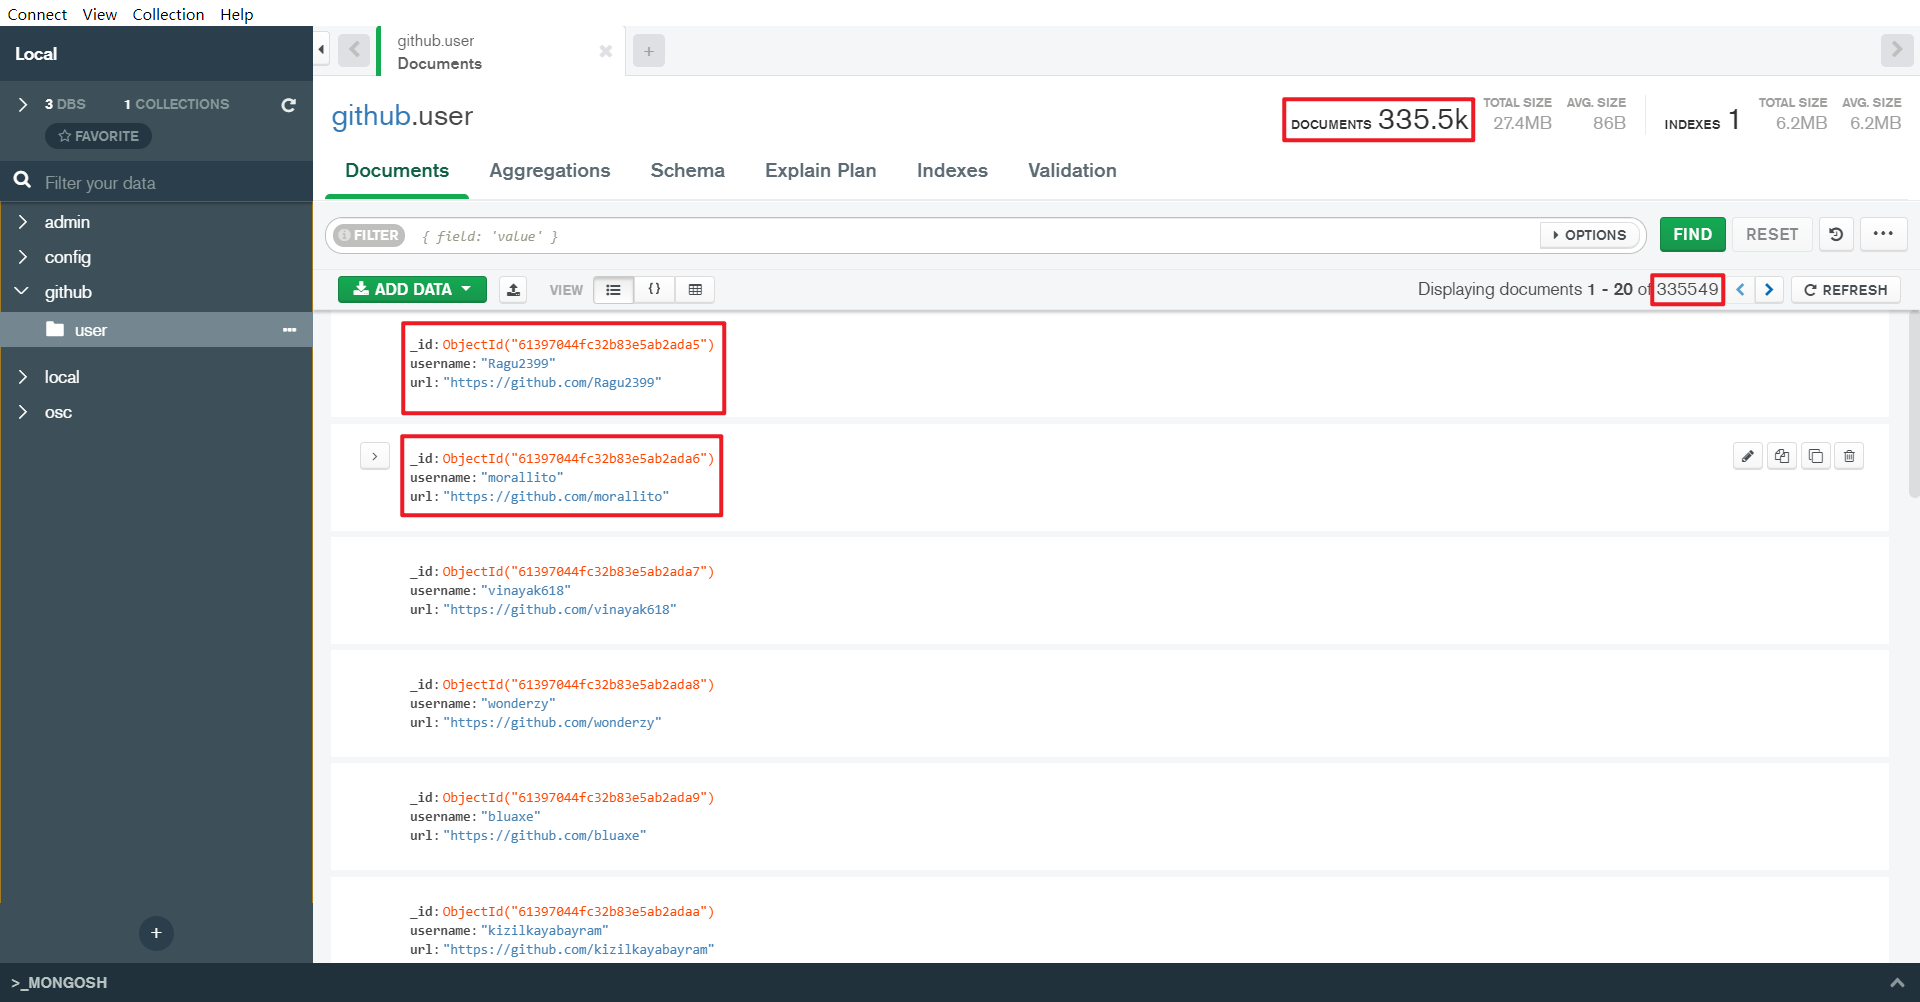Click the github namespace link
Viewport: 1920px width, 1002px height.
371,116
